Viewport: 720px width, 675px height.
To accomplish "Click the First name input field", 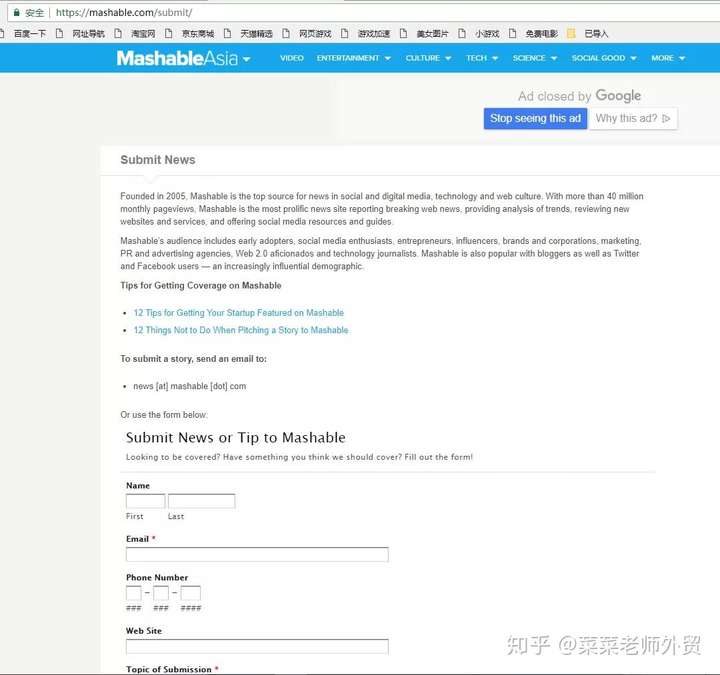I will coord(146,501).
